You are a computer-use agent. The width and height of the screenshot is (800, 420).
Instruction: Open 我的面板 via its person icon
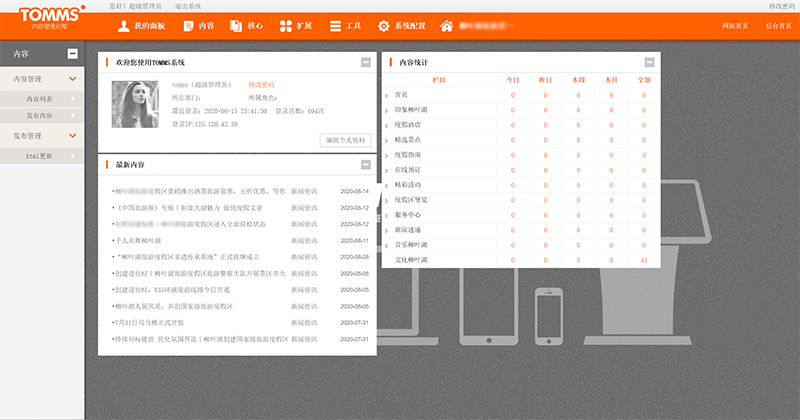[123, 26]
